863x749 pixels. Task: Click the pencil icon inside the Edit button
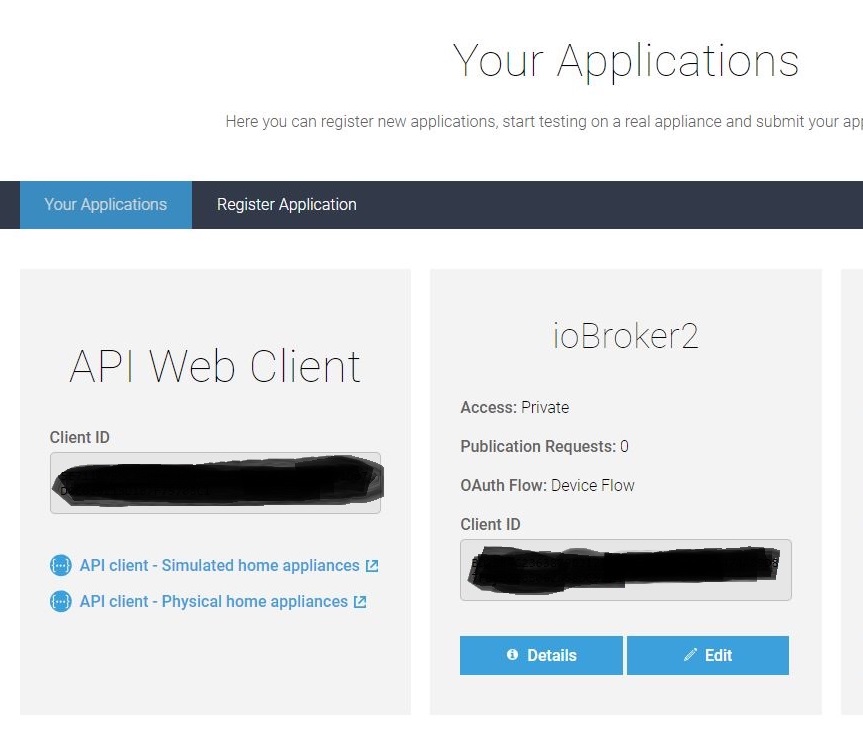point(692,655)
